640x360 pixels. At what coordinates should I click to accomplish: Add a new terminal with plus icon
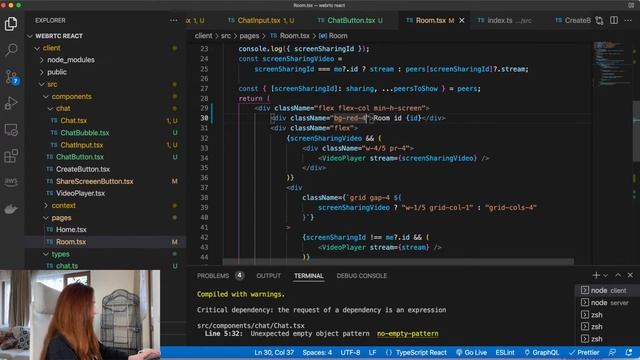[x=596, y=276]
